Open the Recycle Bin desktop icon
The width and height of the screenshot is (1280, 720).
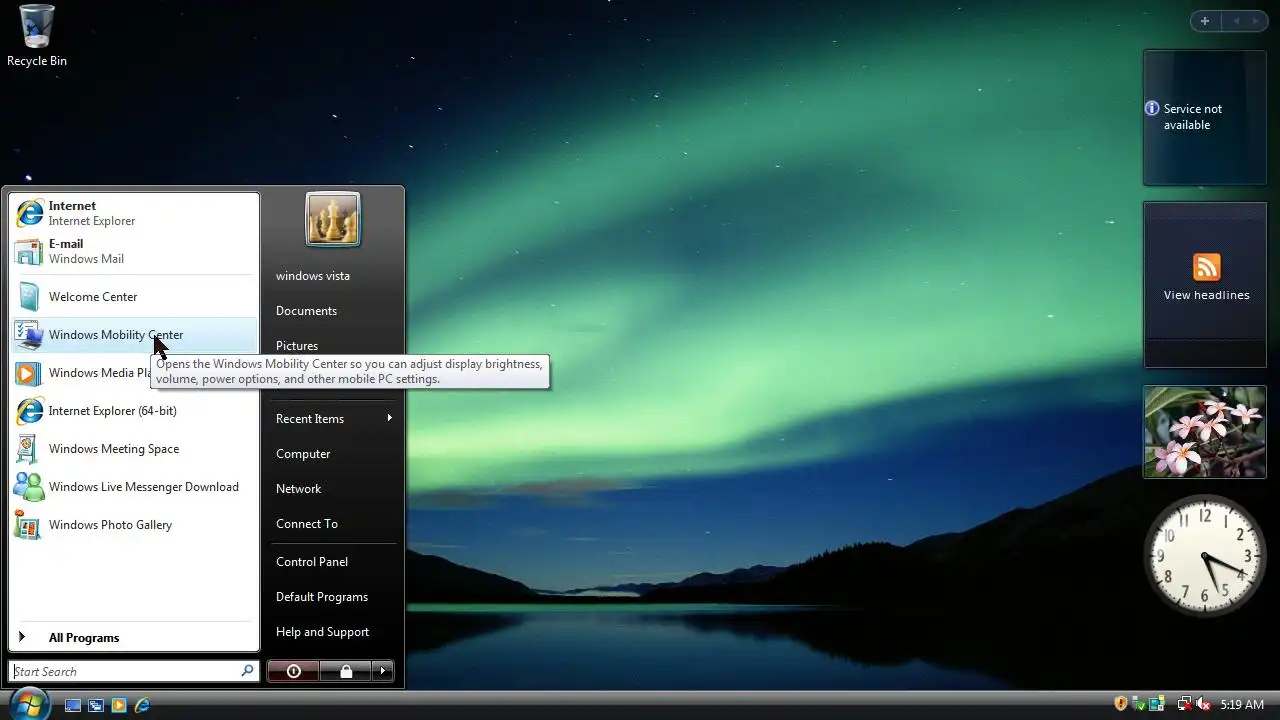point(37,36)
